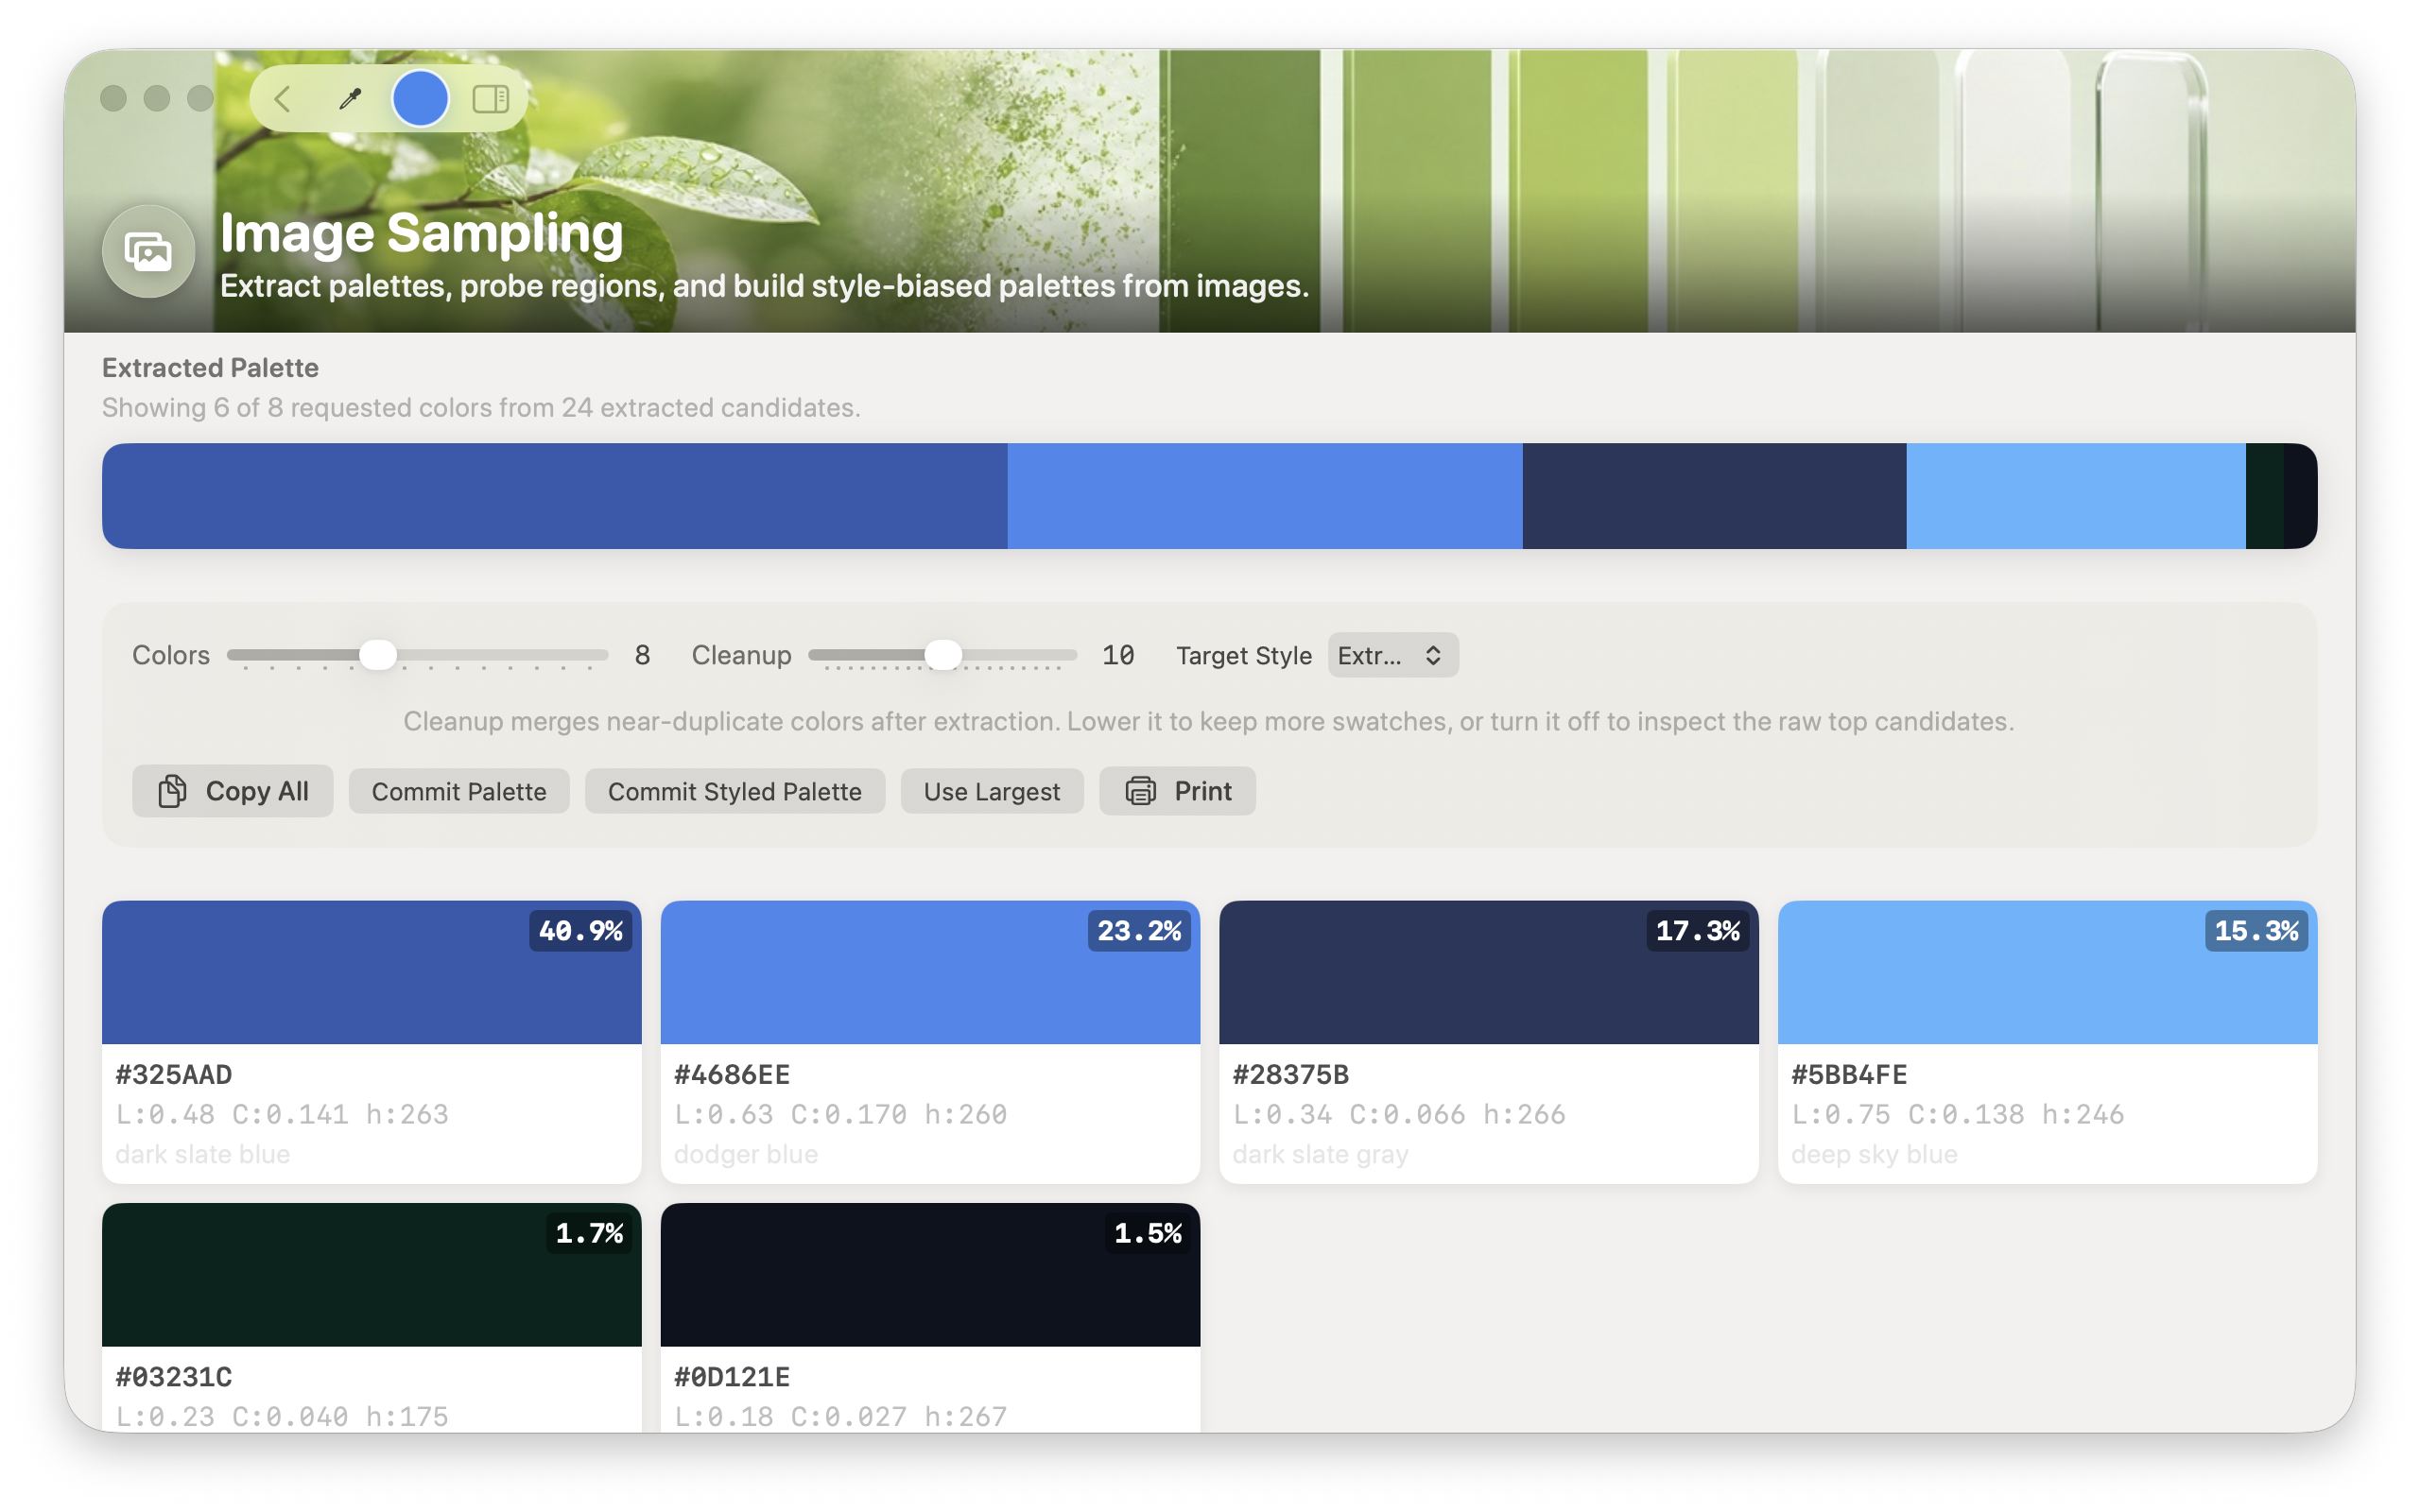Viewport: 2420px width, 1512px height.
Task: Open the Target Style dropdown
Action: click(1392, 655)
